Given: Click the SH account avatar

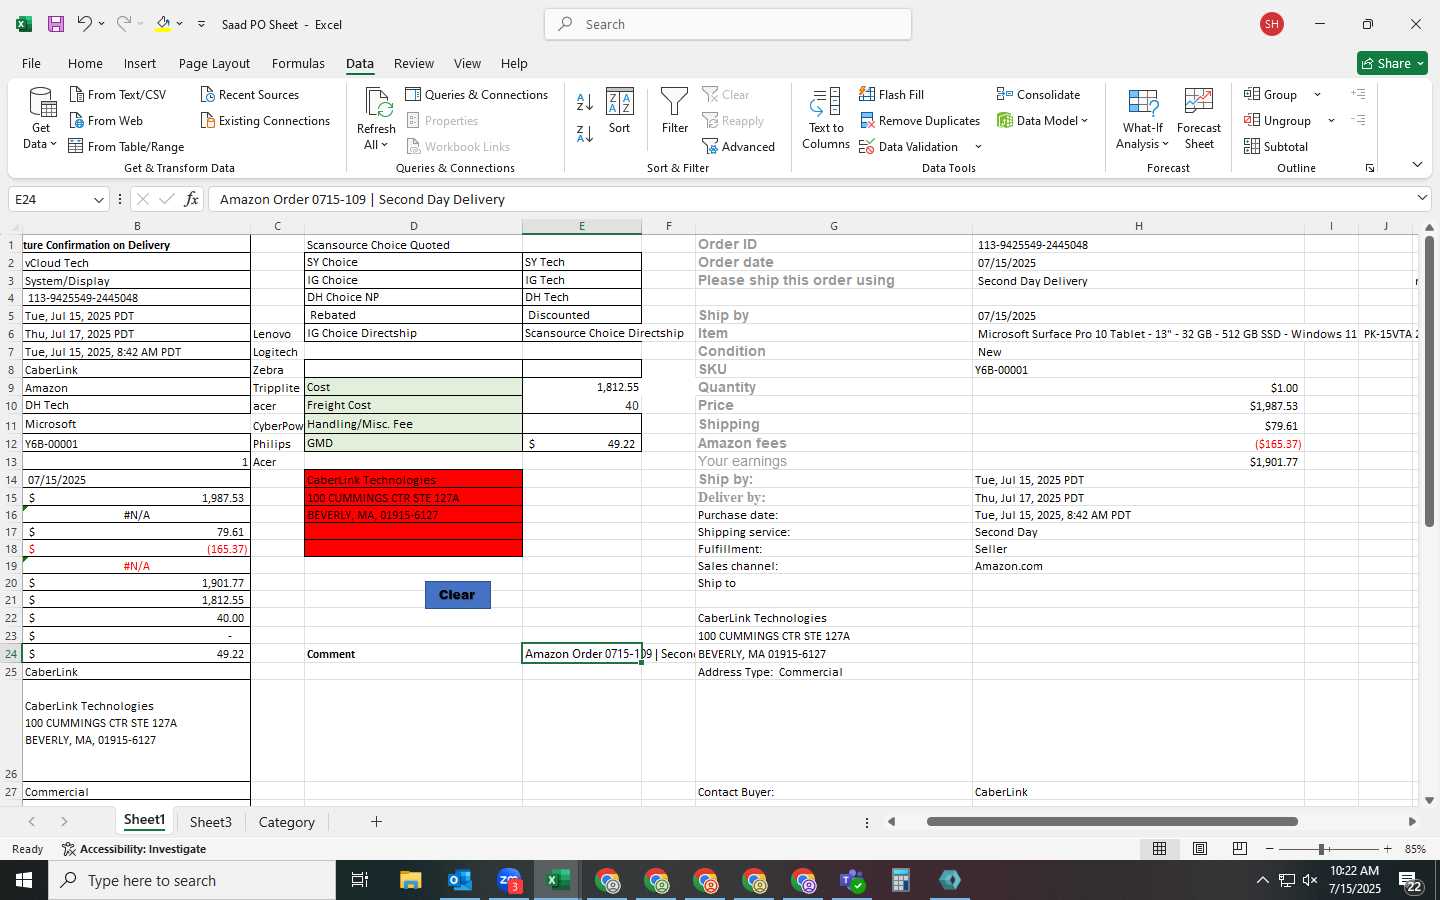Looking at the screenshot, I should [x=1272, y=24].
